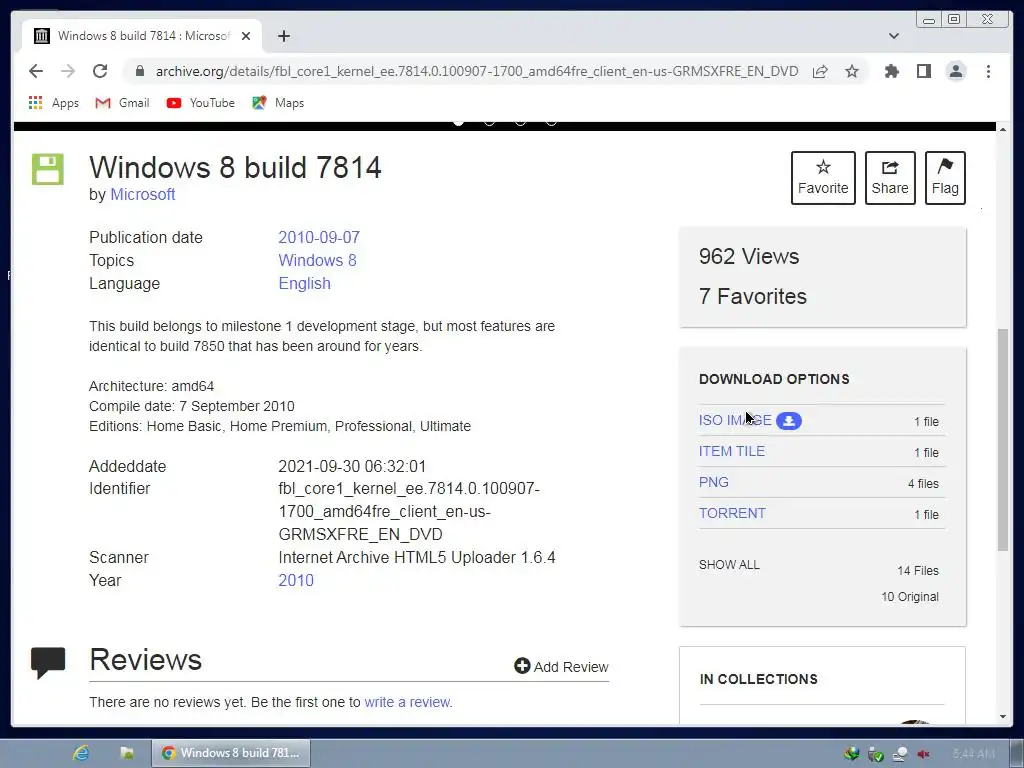Open the 2010 year link

click(296, 580)
